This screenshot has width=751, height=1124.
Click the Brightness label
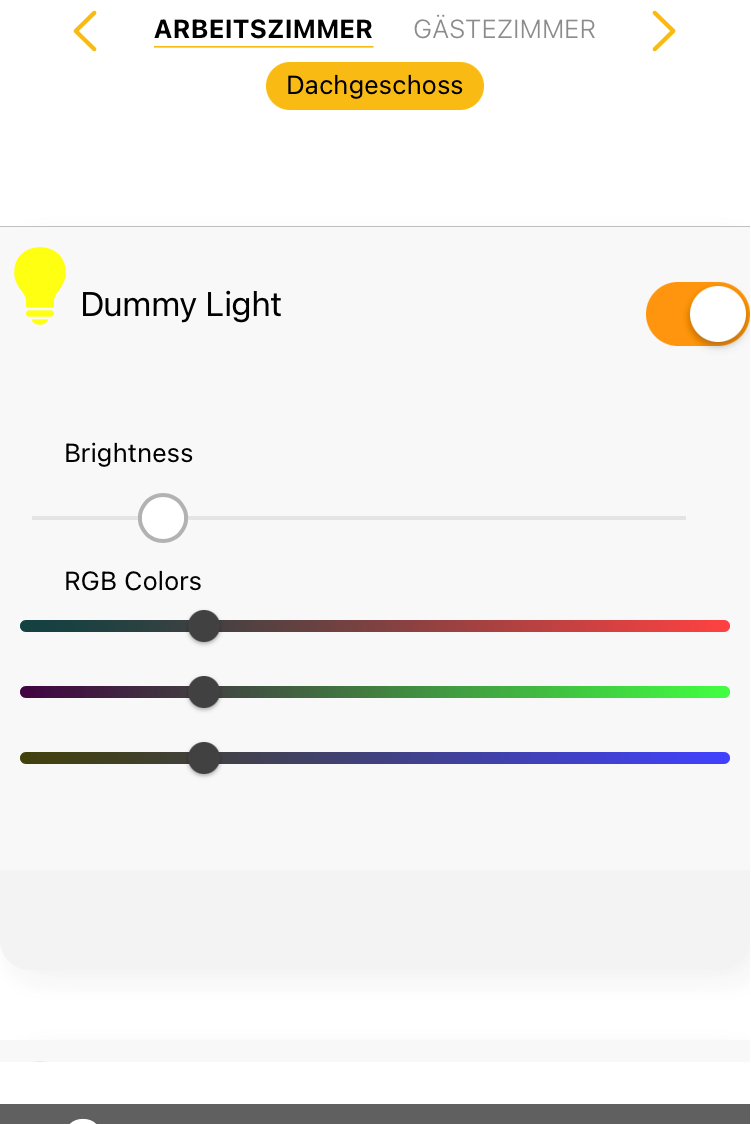point(128,453)
